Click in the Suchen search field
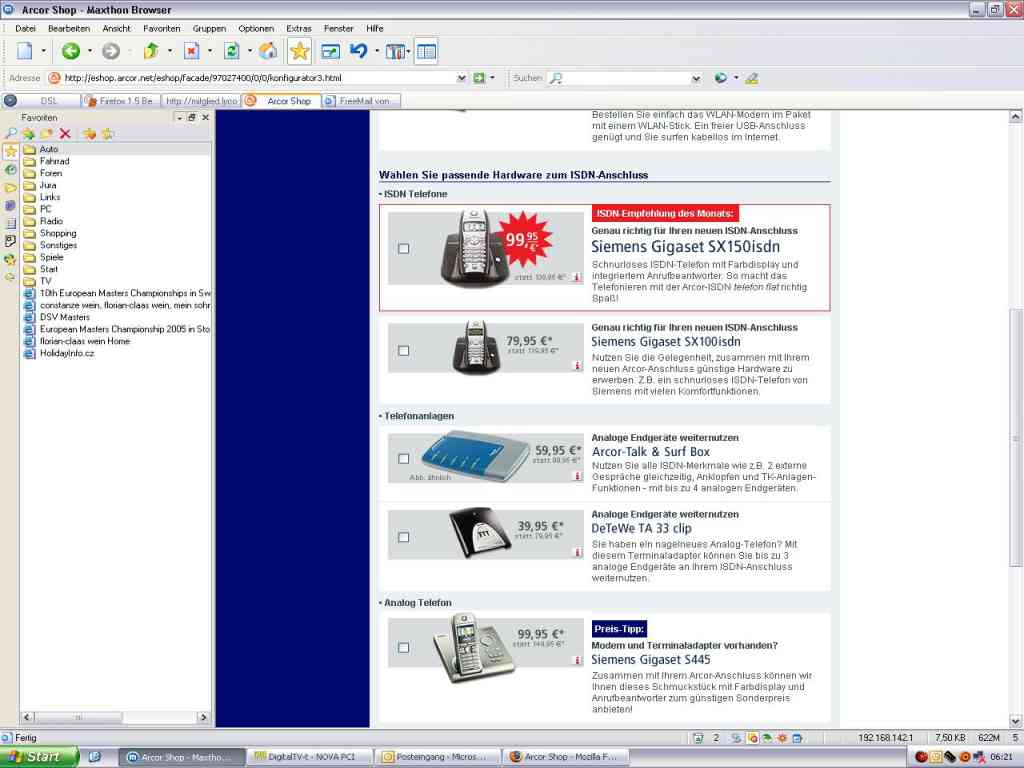This screenshot has width=1024, height=768. (626, 78)
